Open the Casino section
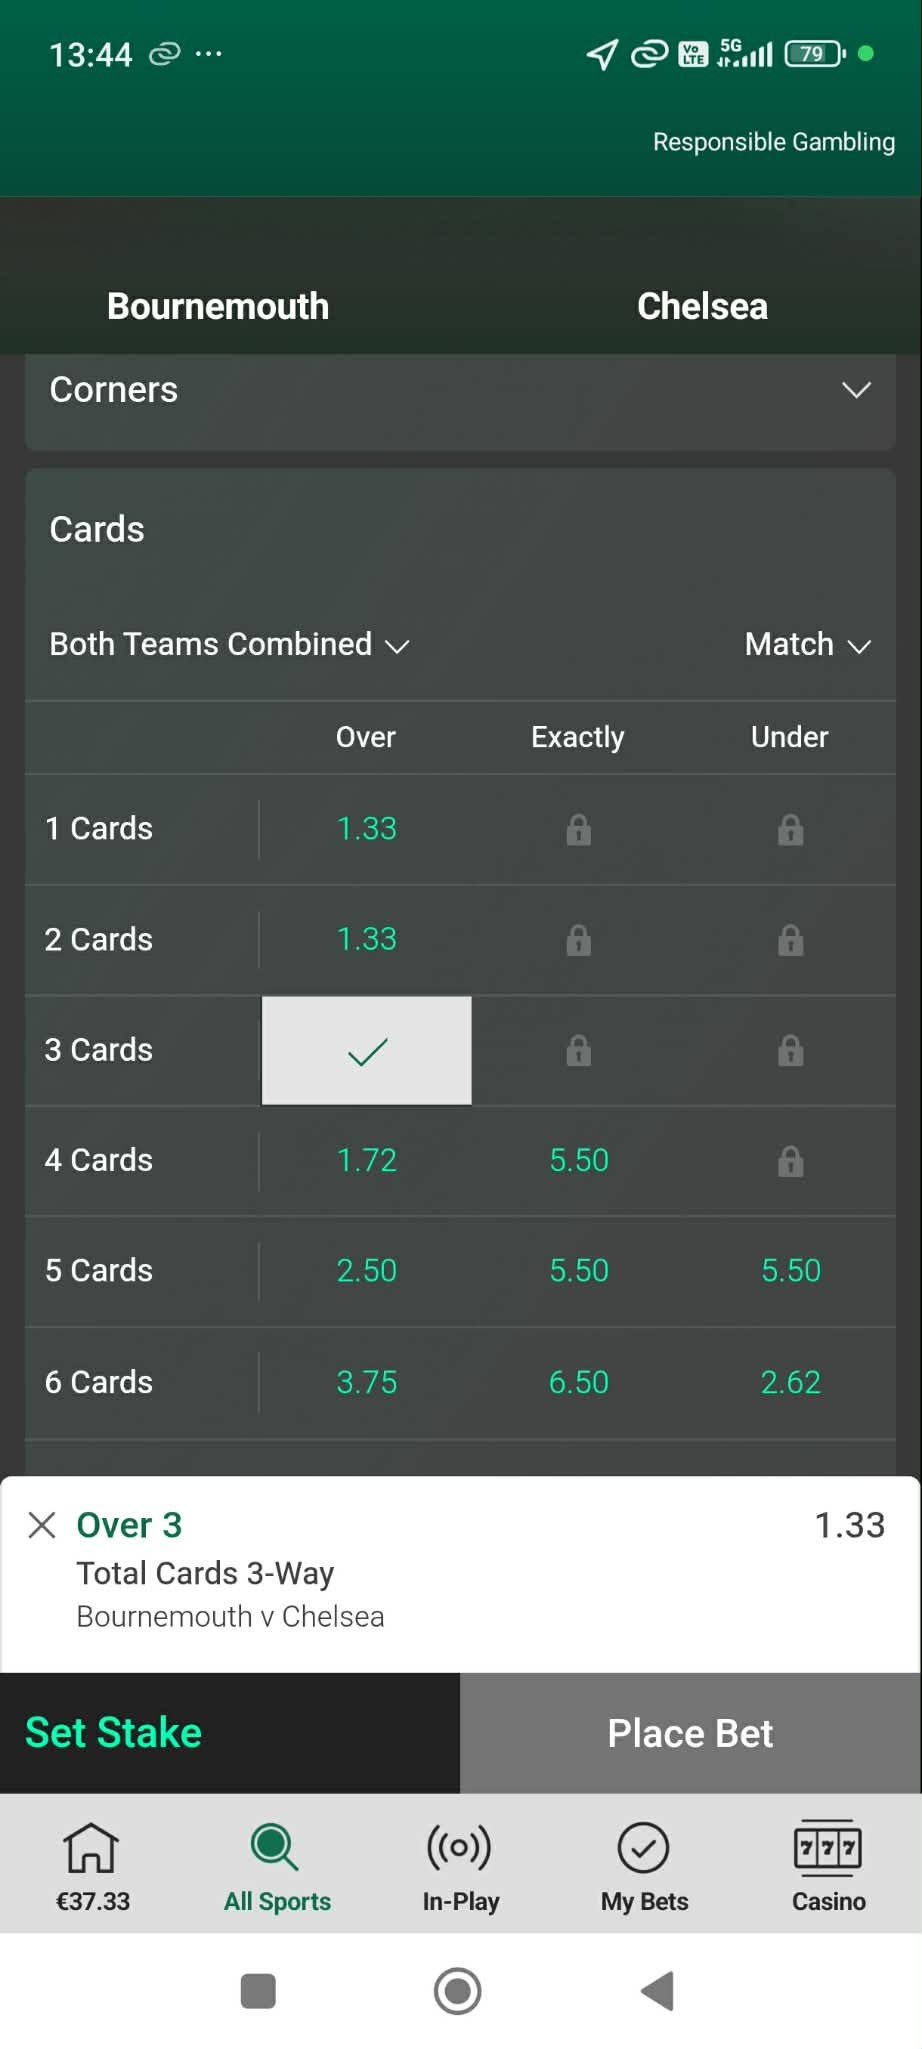 pyautogui.click(x=828, y=1864)
